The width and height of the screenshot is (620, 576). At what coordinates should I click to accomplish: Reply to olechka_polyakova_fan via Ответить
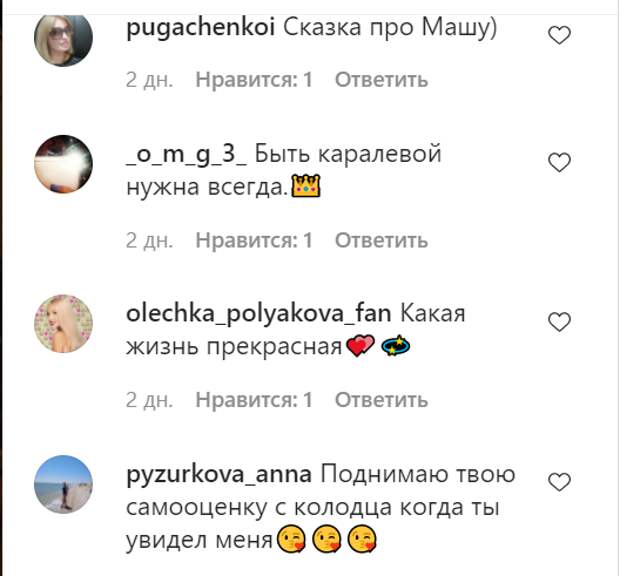pyautogui.click(x=382, y=400)
